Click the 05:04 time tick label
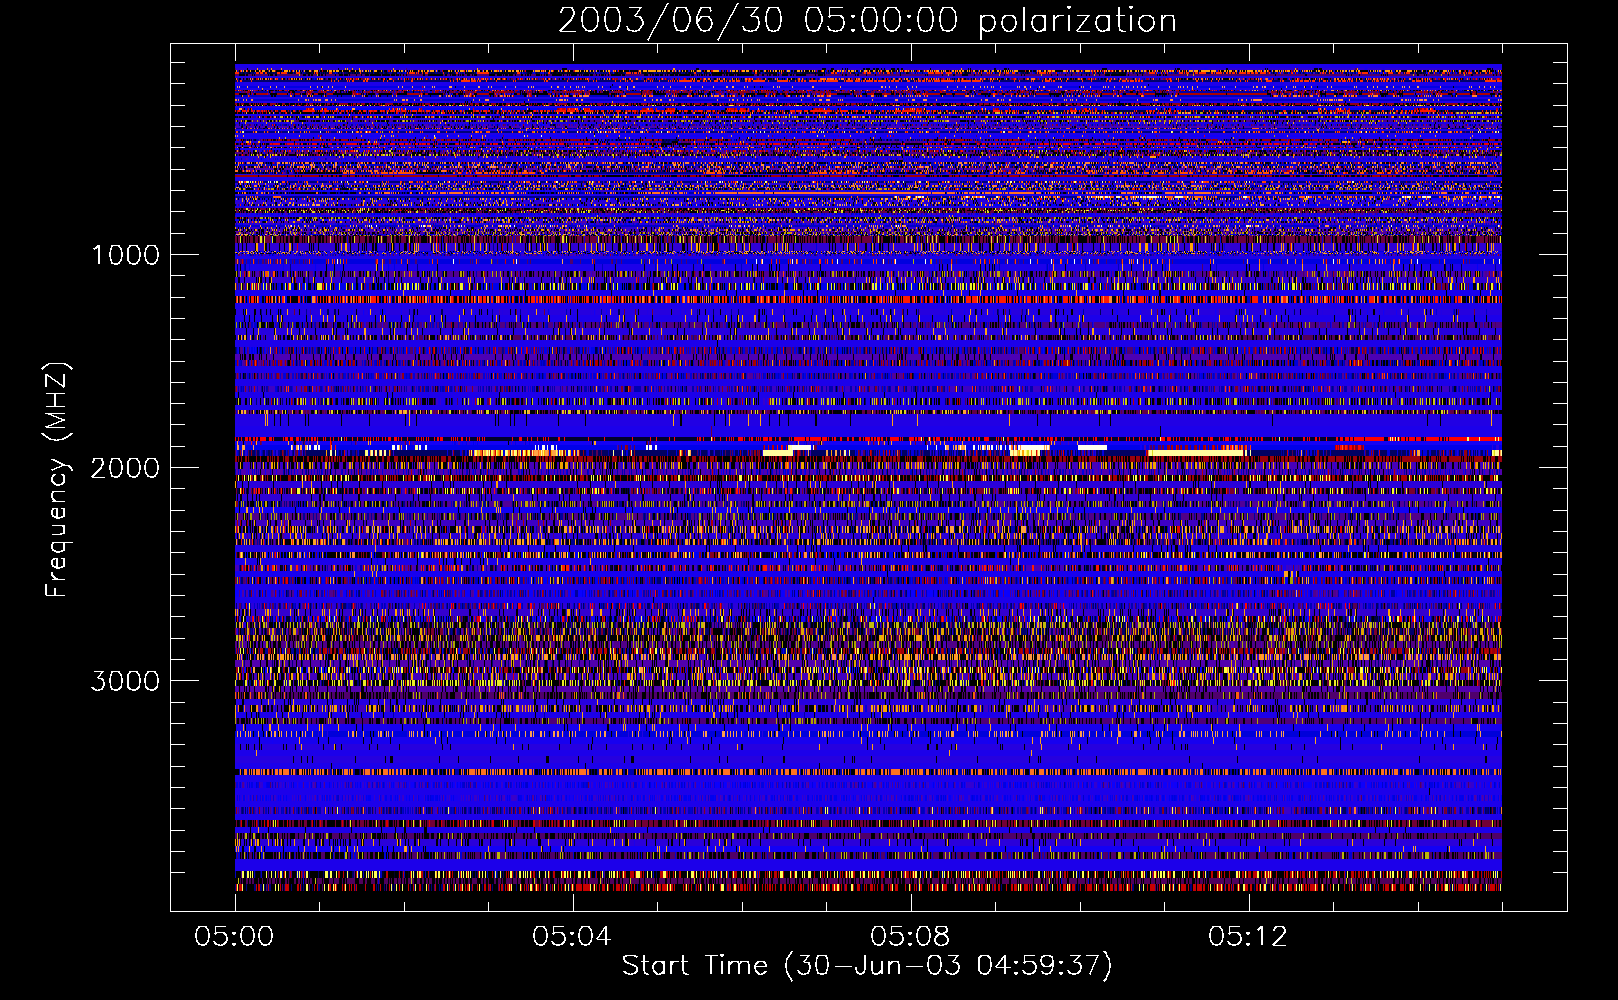This screenshot has height=1000, width=1618. coord(572,937)
